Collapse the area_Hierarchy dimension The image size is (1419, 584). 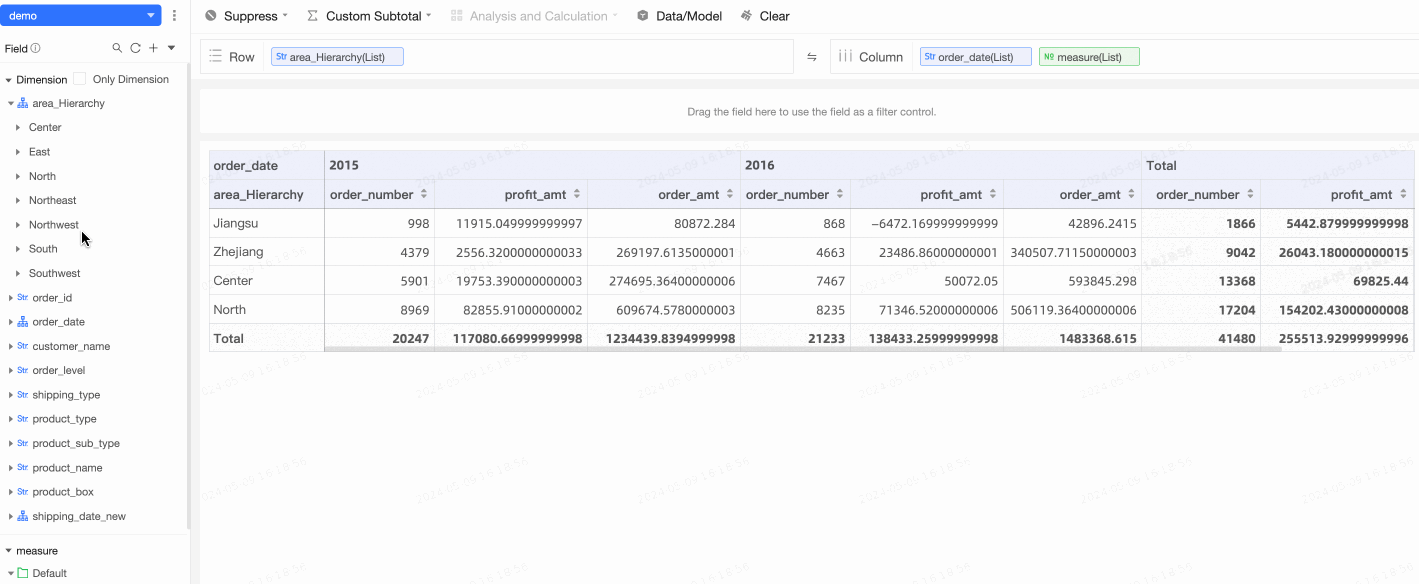click(10, 103)
